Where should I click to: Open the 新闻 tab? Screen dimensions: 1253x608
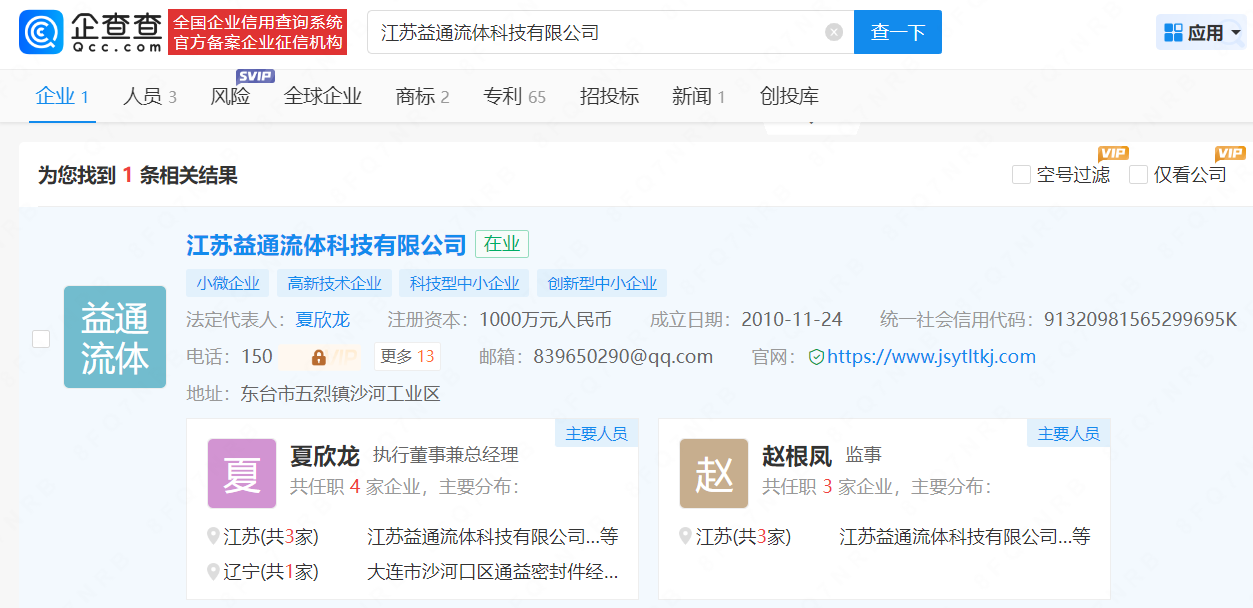pos(699,96)
